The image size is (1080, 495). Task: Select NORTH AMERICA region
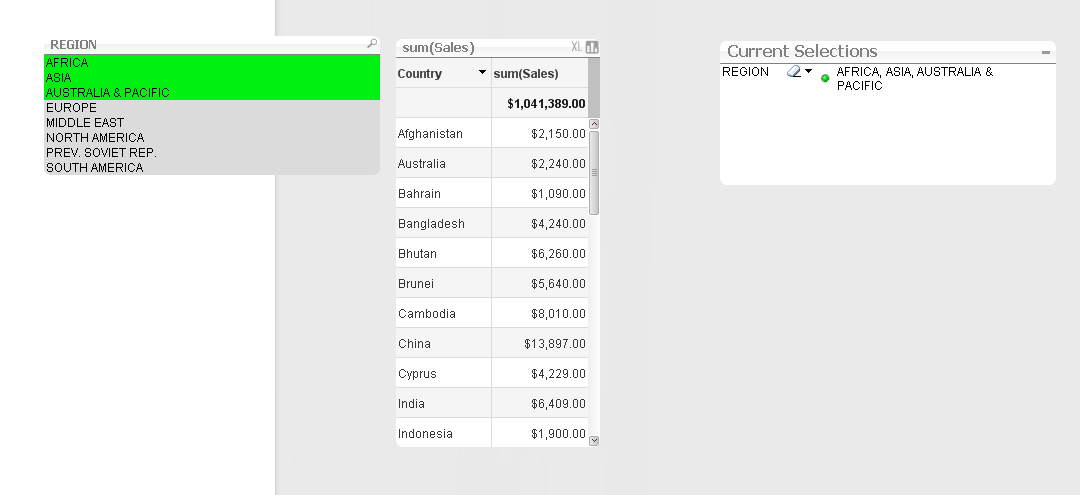point(212,138)
